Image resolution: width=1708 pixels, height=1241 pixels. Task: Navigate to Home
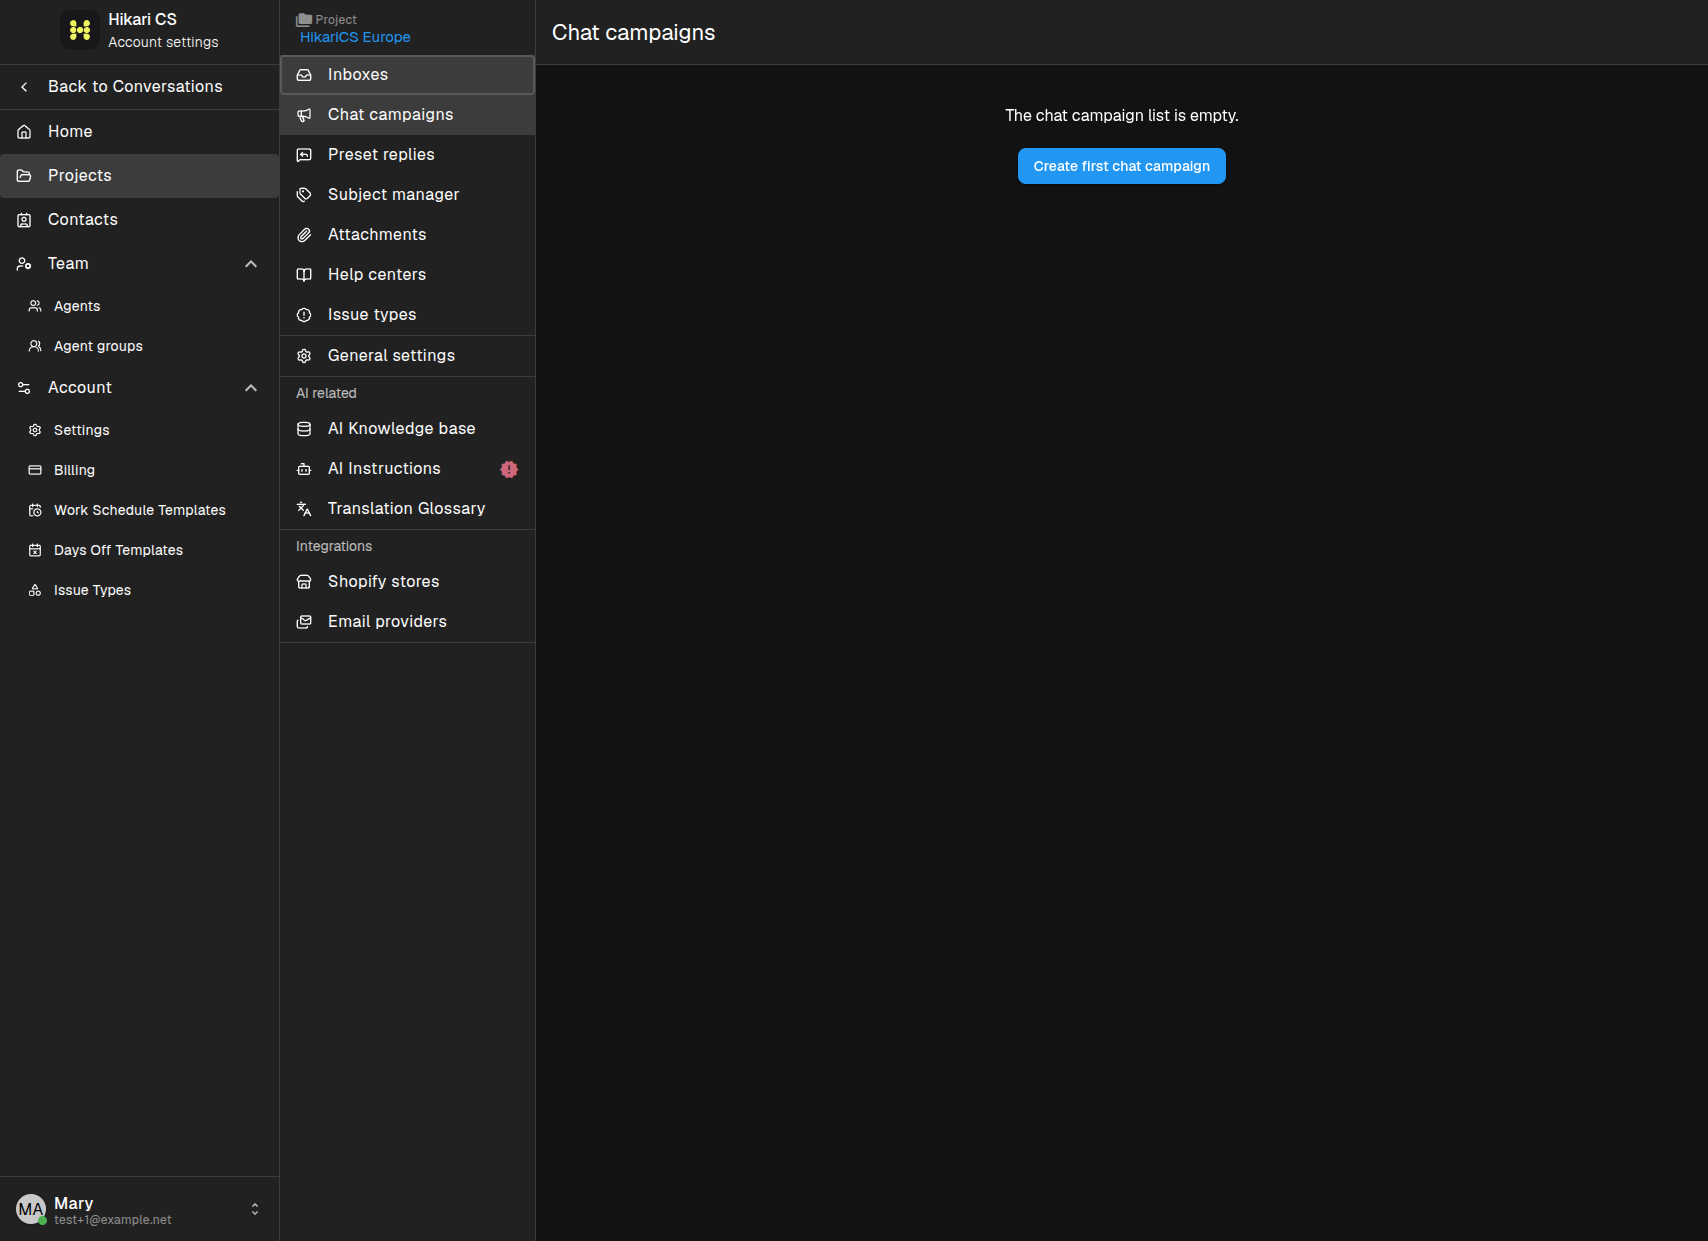click(x=139, y=132)
